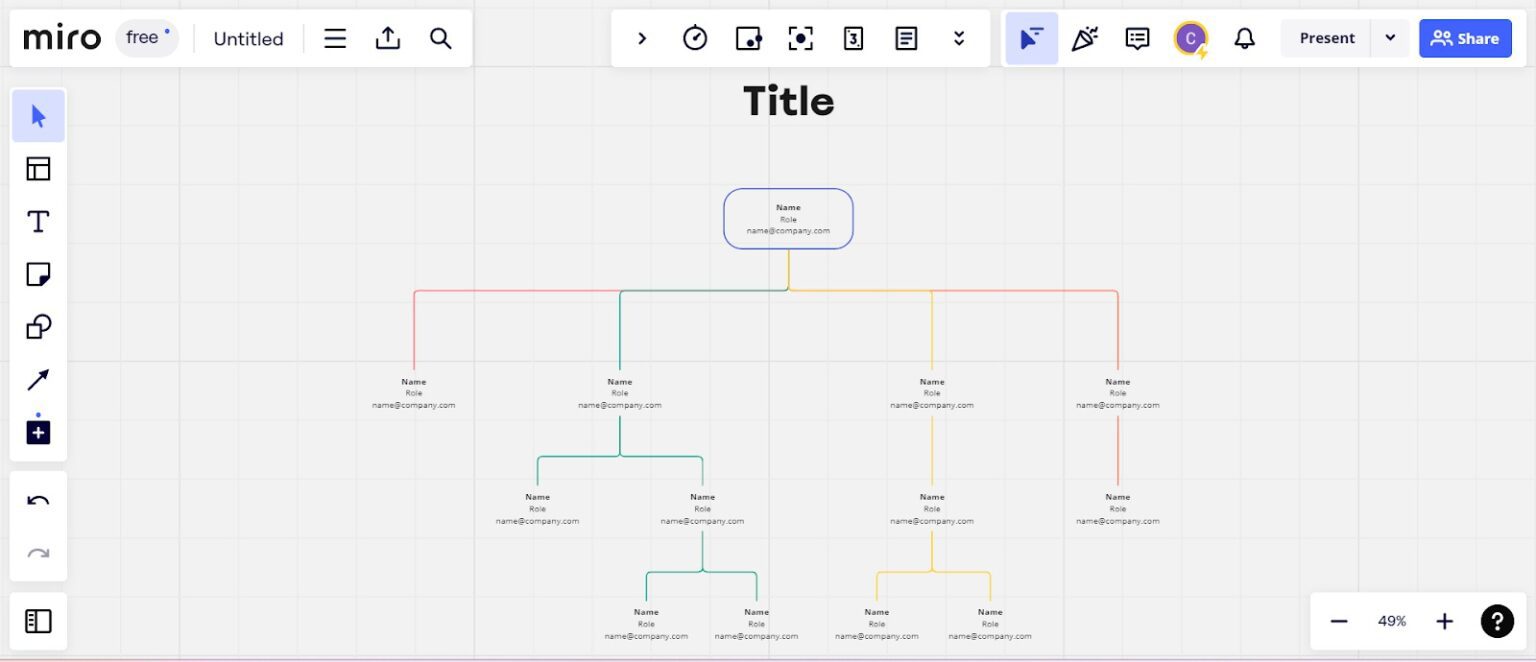Select the Templates tool in left toolbar
The width and height of the screenshot is (1536, 662).
pos(38,169)
